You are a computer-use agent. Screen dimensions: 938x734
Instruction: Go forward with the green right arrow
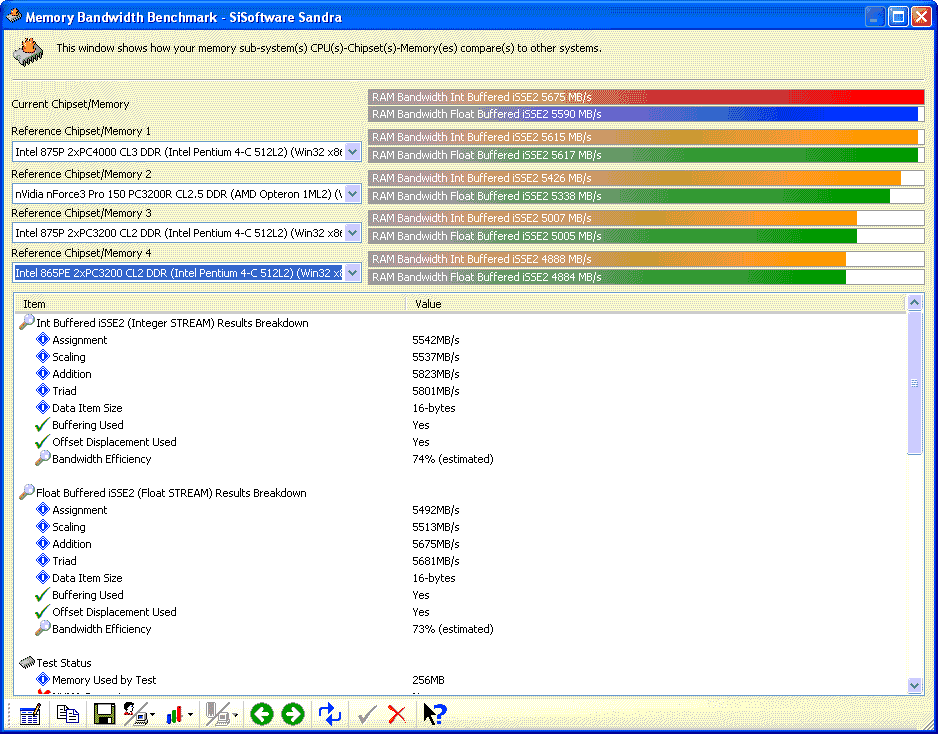coord(293,714)
